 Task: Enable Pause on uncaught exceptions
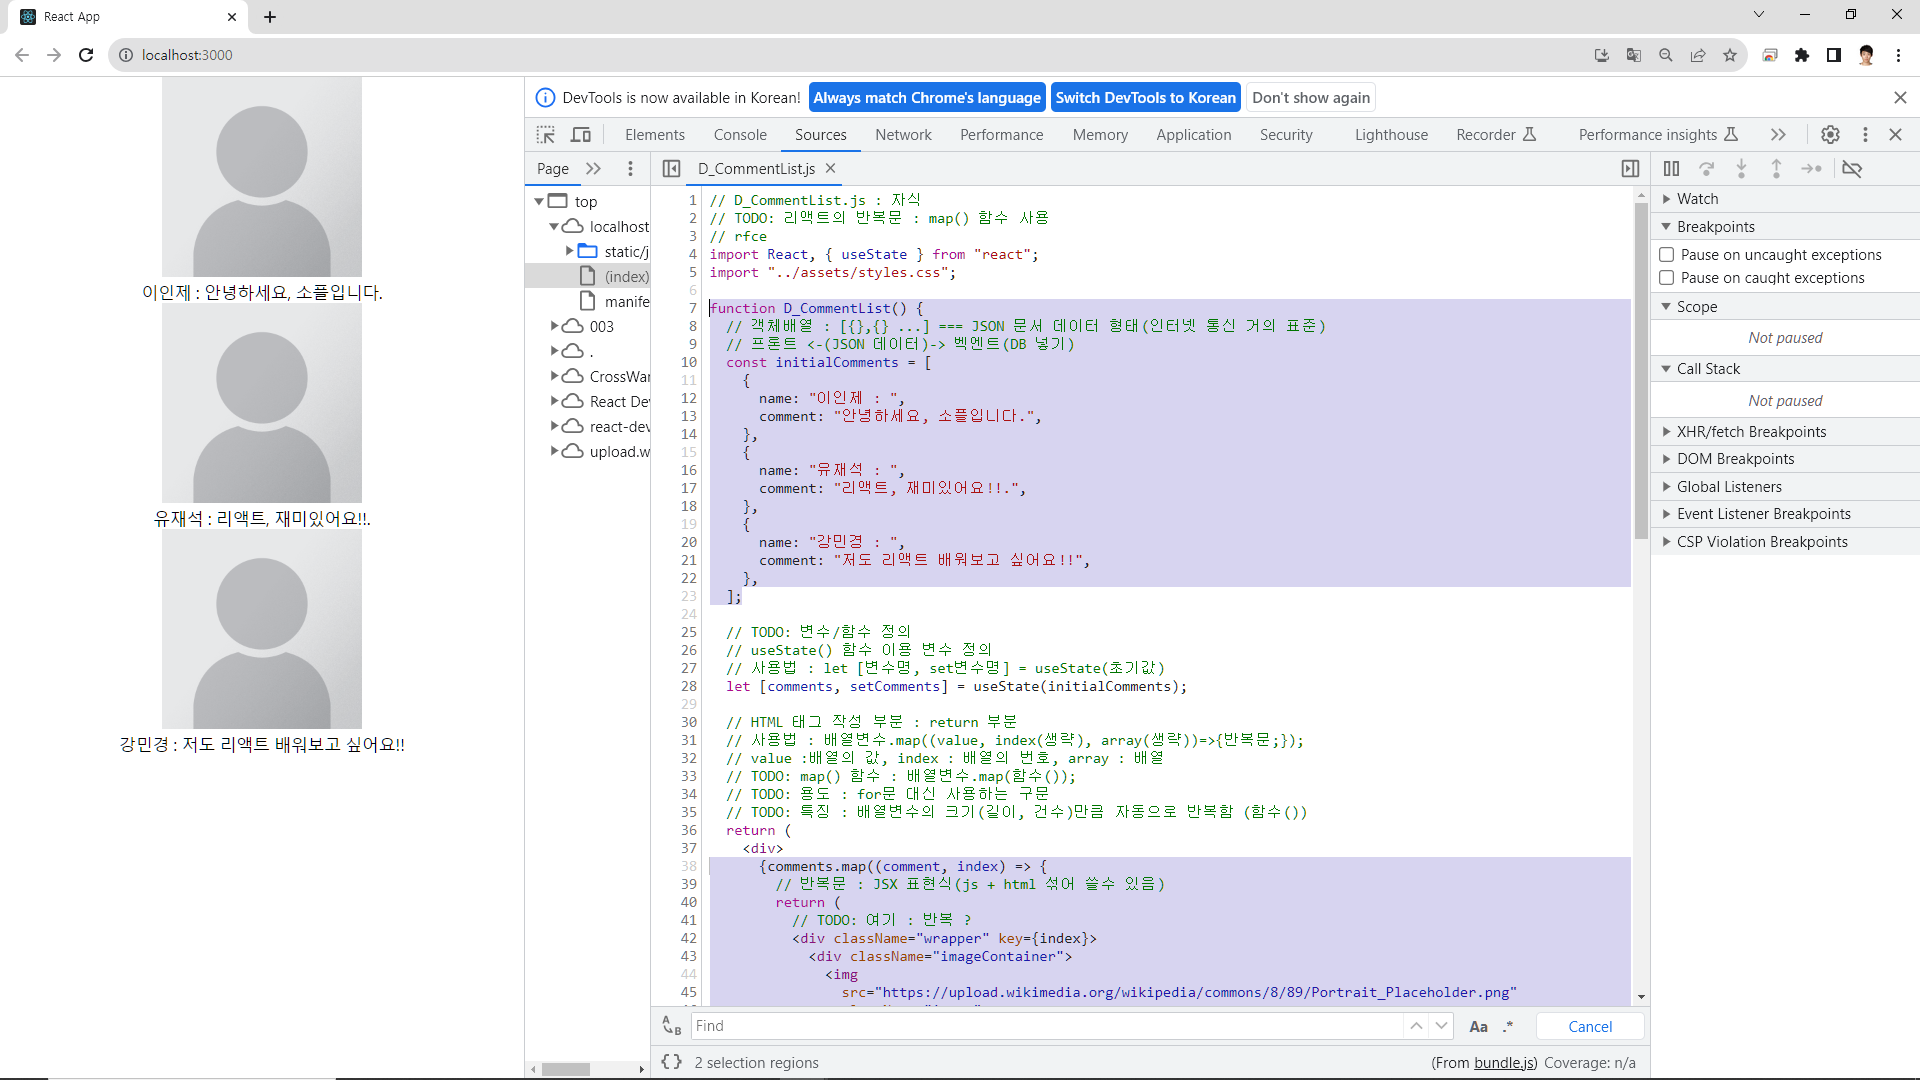pos(1667,255)
